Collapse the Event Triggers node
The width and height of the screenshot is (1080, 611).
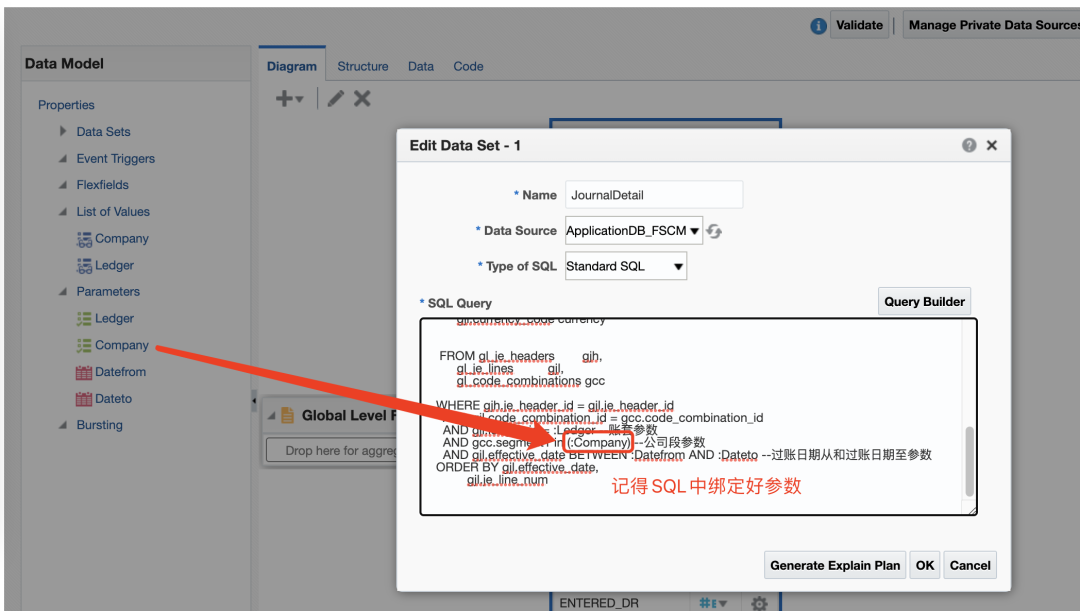(63, 158)
